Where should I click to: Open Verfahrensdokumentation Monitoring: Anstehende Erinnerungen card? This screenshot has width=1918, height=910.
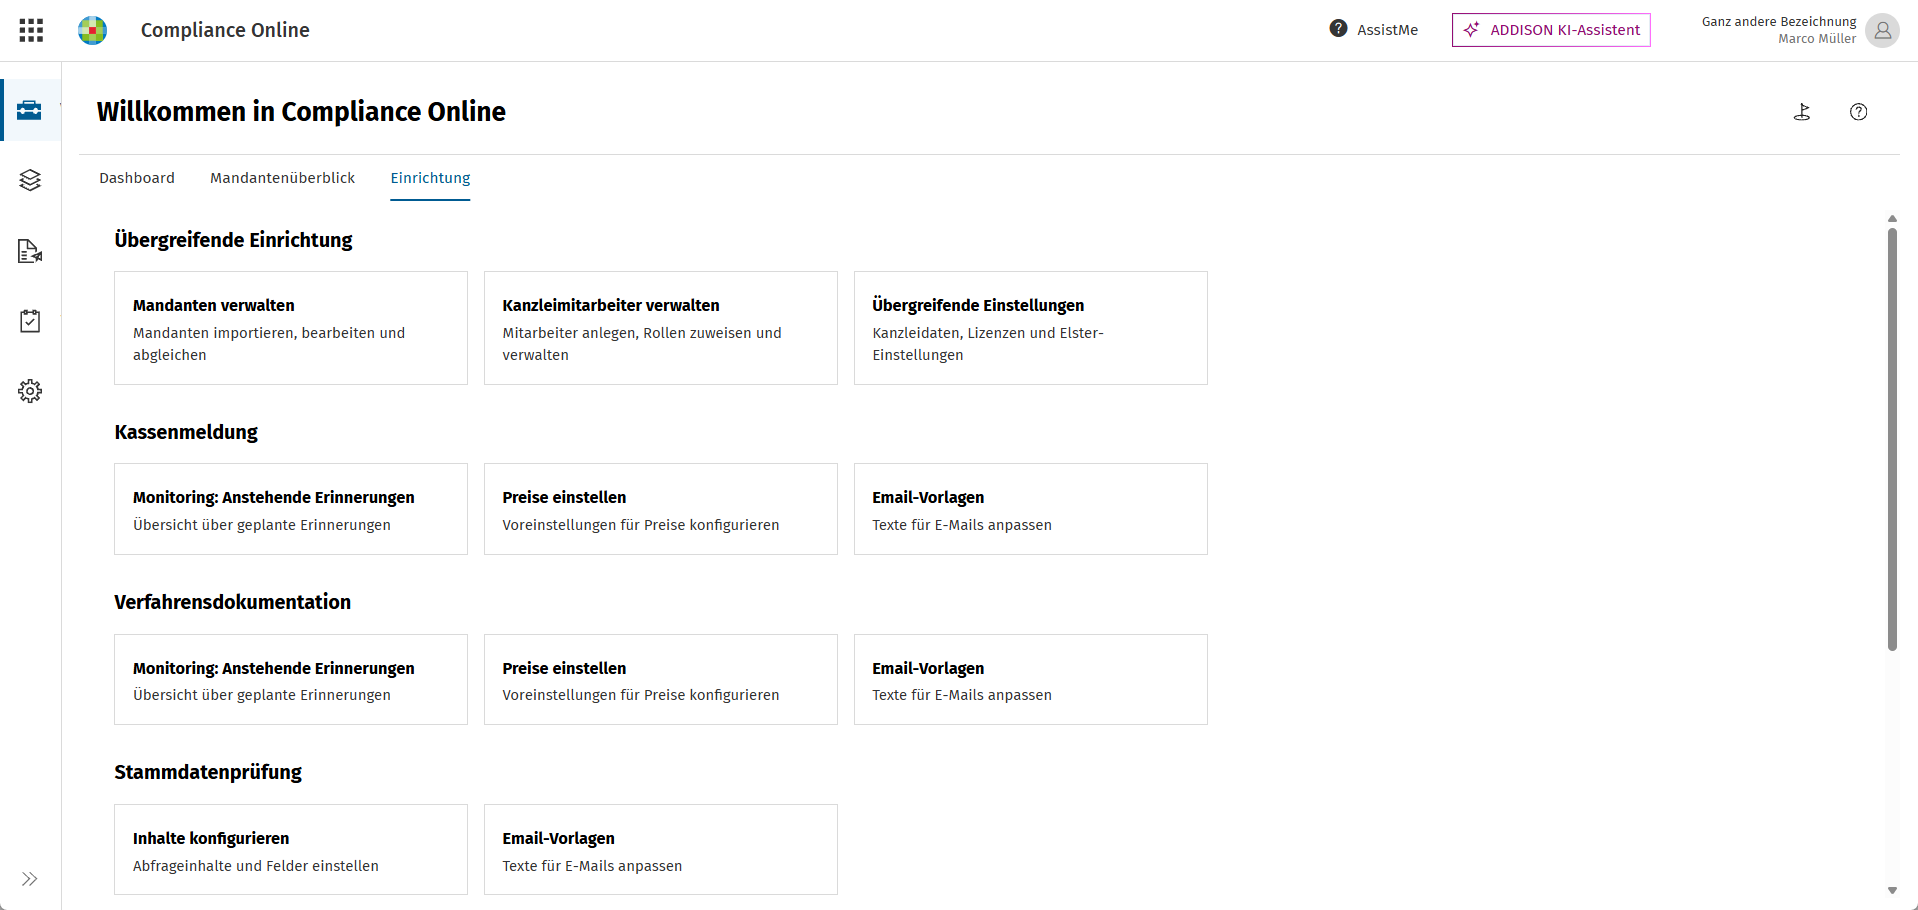click(x=291, y=680)
